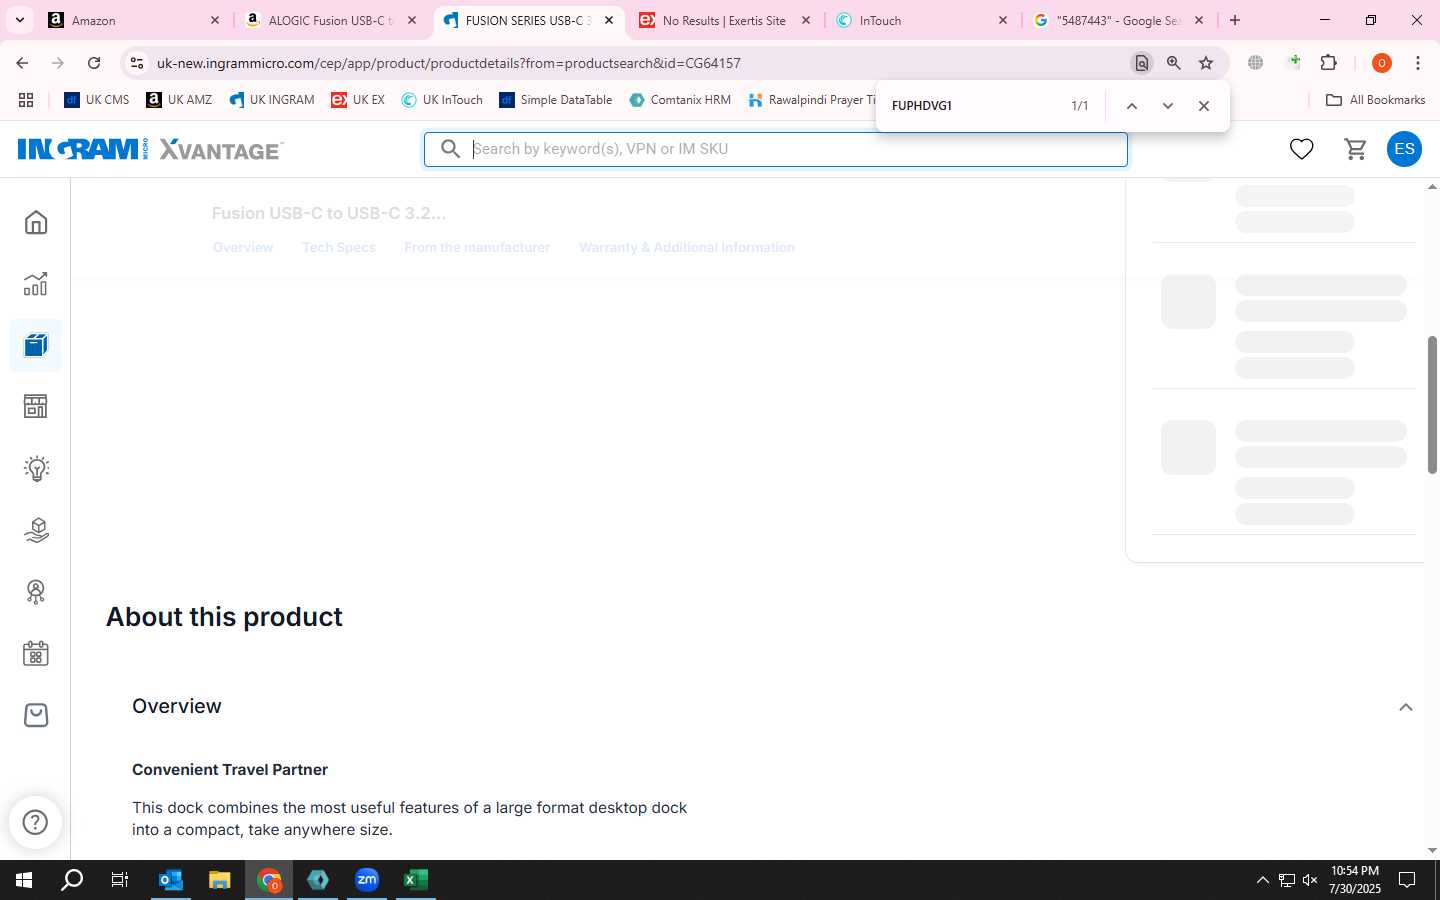Viewport: 1440px width, 900px height.
Task: Open the Tech Specs section link
Action: click(x=339, y=247)
